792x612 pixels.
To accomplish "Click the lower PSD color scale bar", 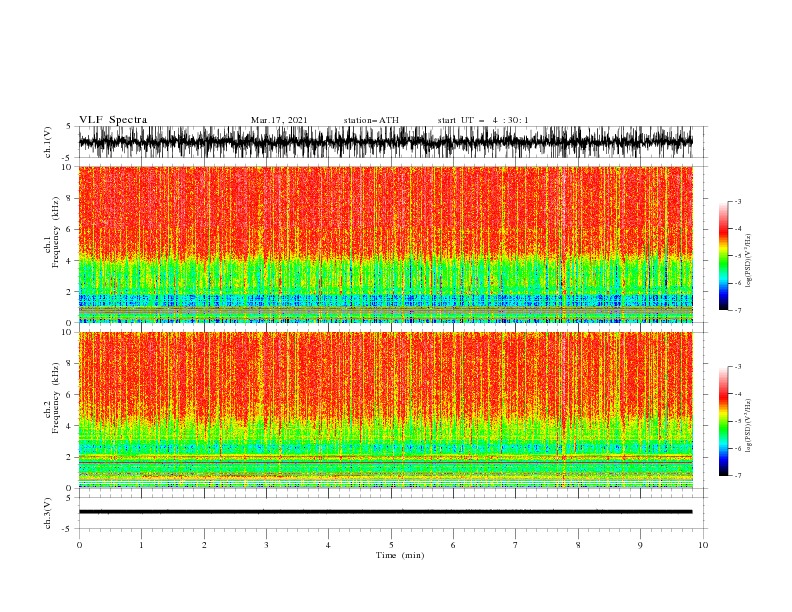I will (723, 421).
